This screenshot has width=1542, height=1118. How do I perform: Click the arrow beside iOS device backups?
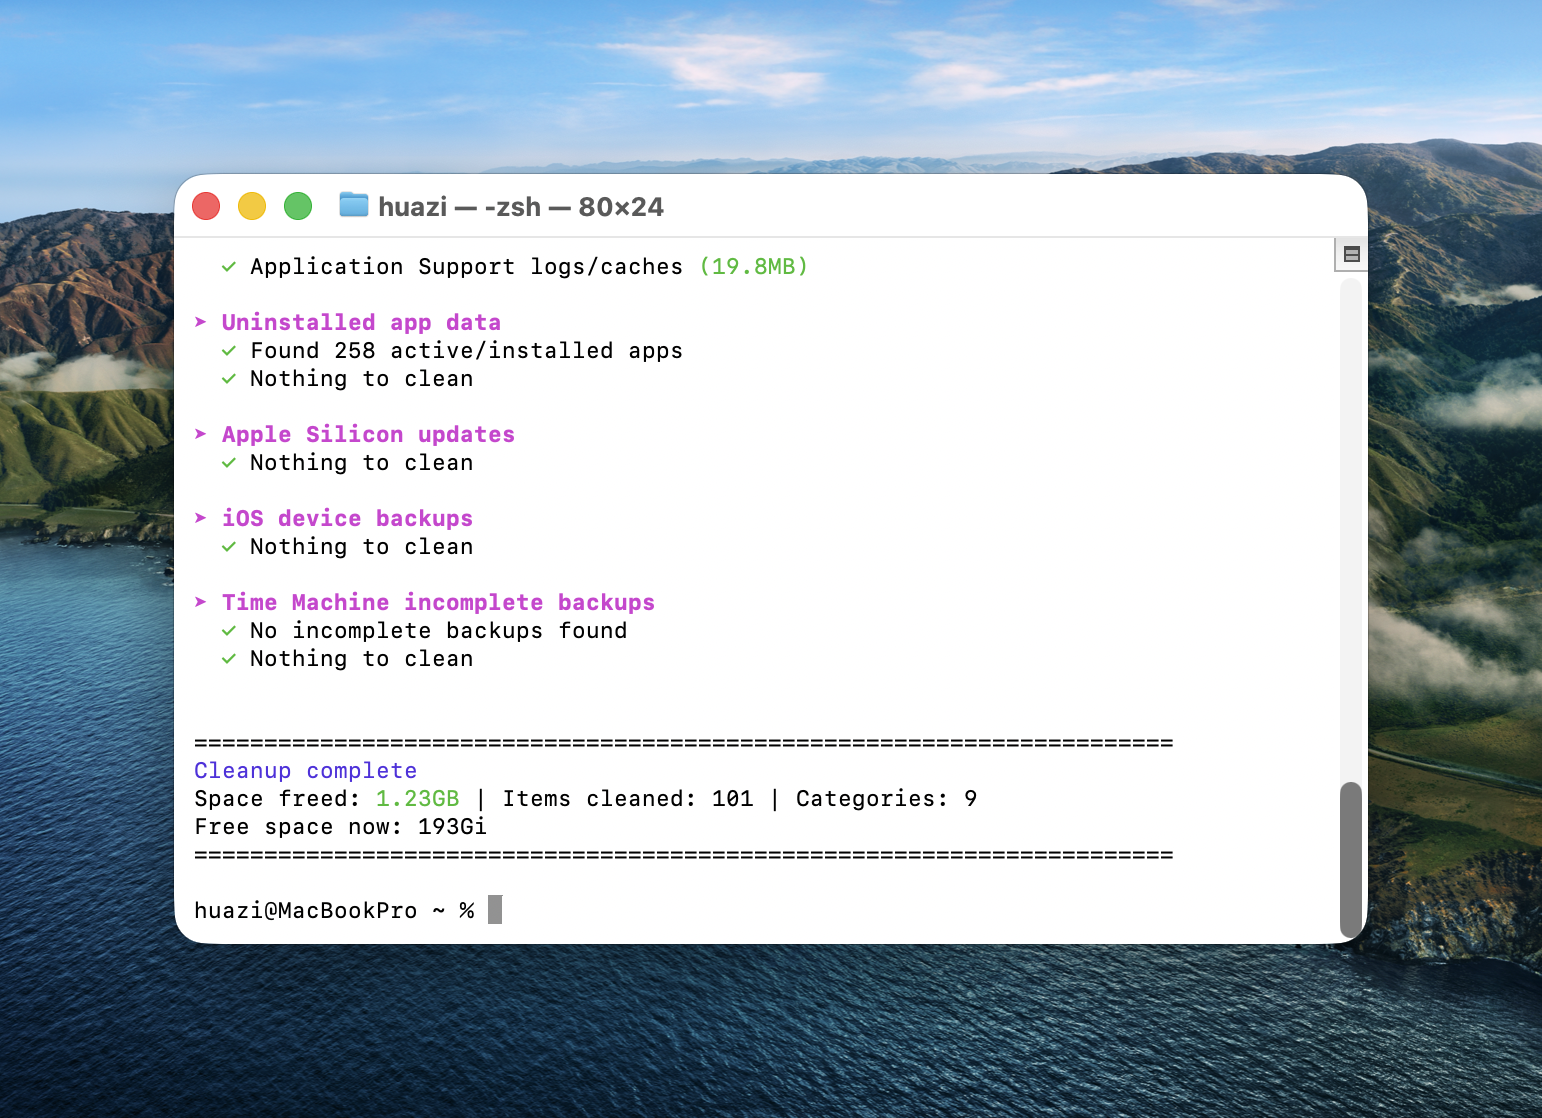point(201,518)
